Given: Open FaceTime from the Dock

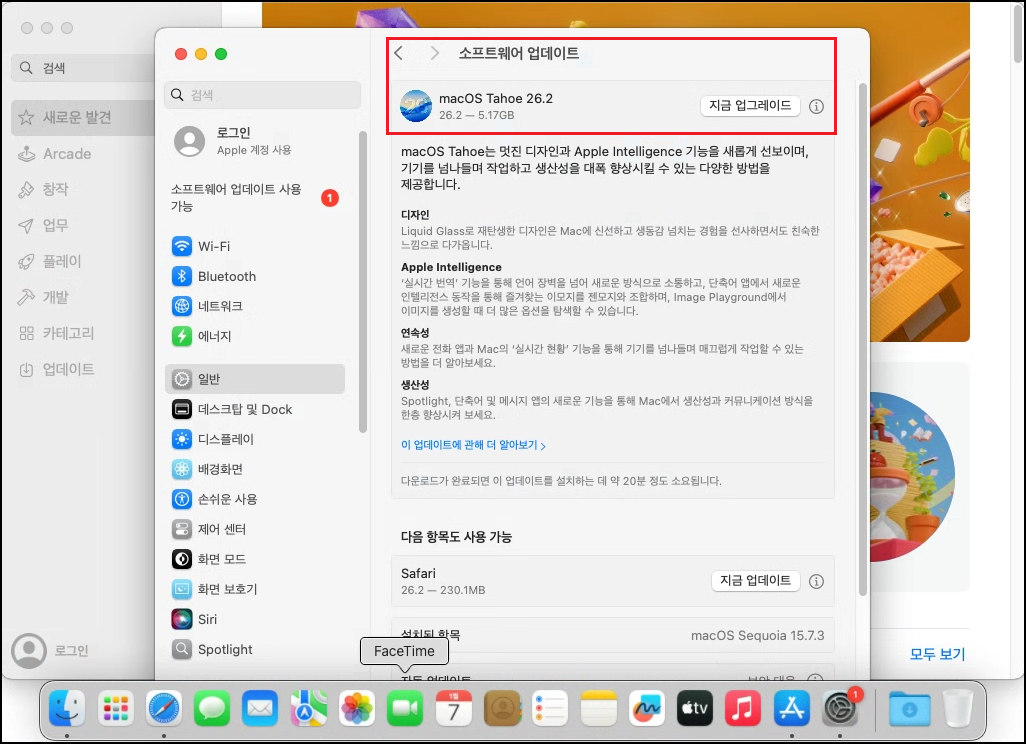Looking at the screenshot, I should (x=405, y=708).
